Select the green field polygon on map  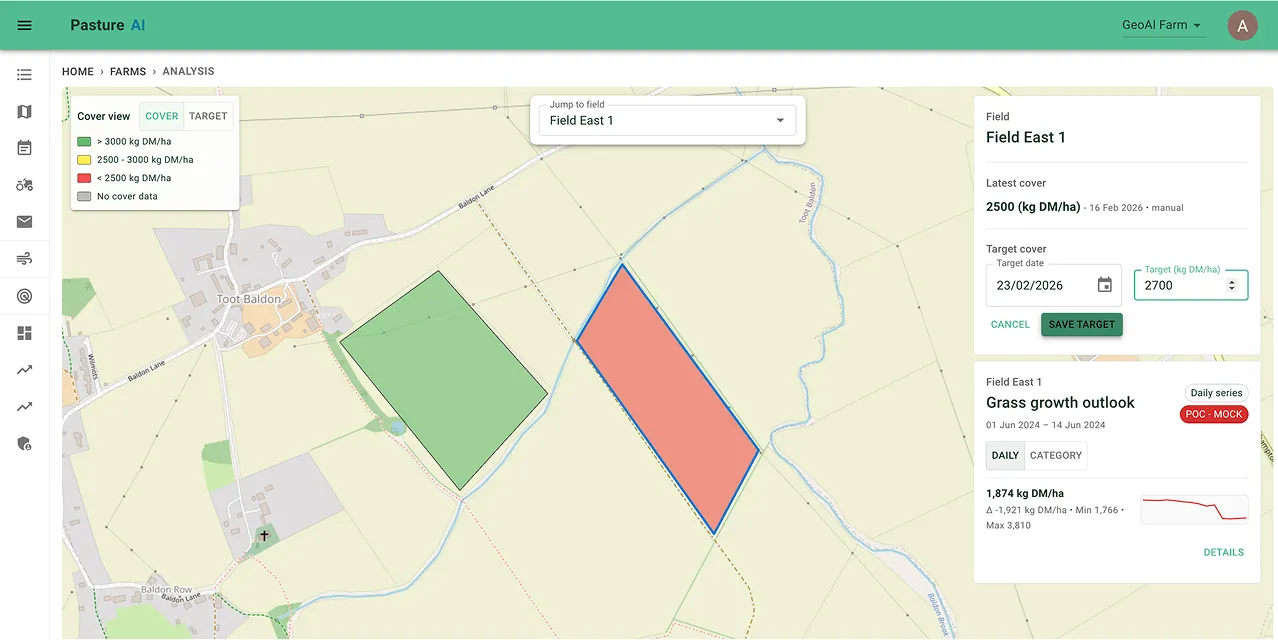point(444,380)
